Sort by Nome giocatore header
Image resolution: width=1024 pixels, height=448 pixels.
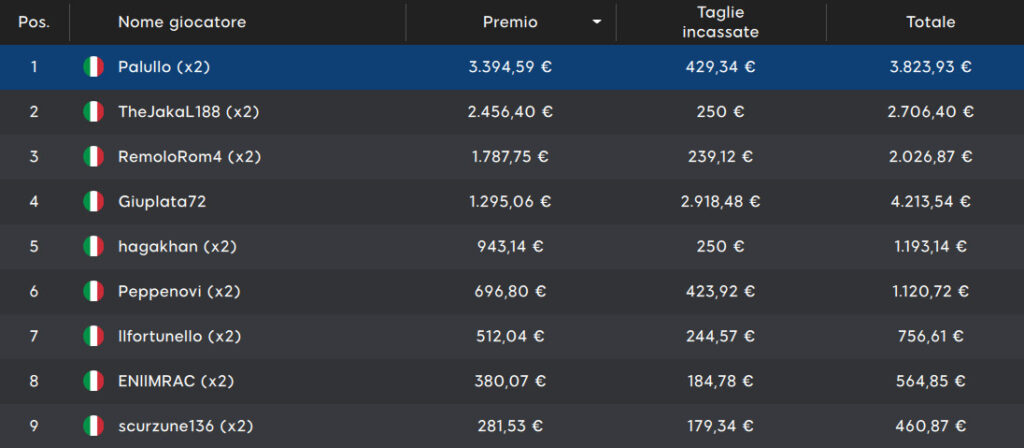click(x=182, y=22)
